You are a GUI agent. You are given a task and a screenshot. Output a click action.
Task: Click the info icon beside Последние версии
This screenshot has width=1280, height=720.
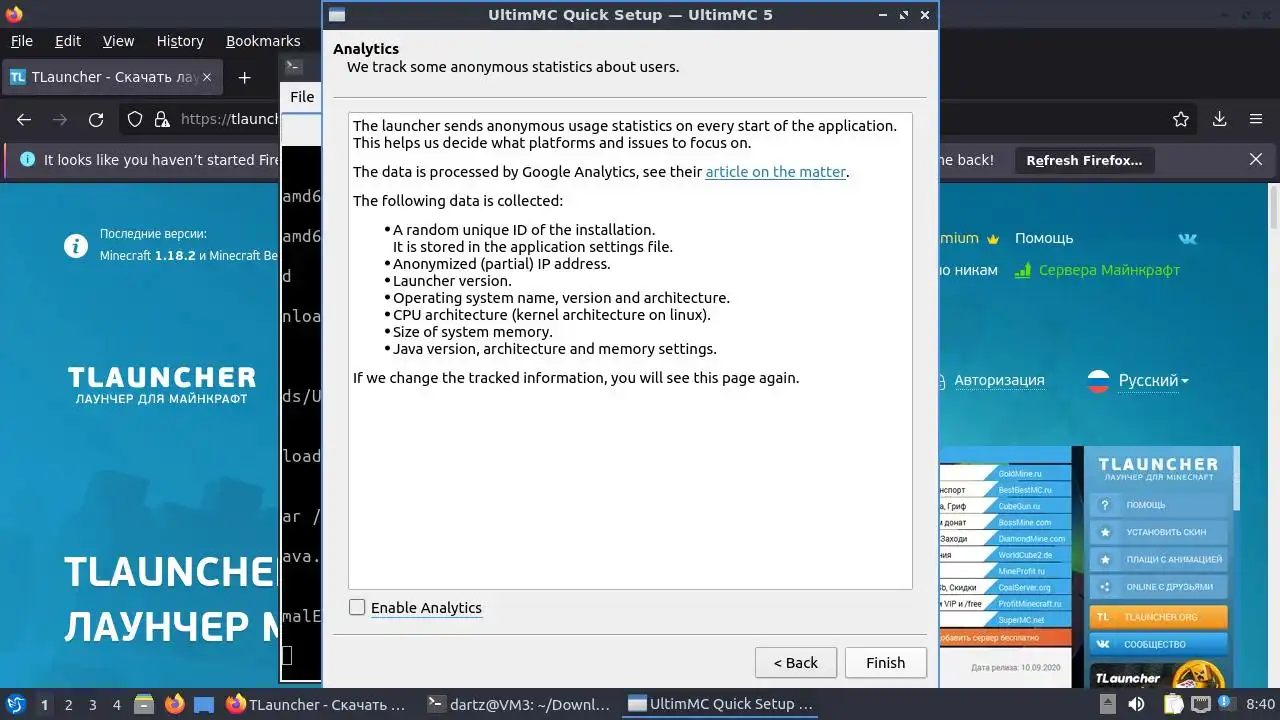(76, 245)
